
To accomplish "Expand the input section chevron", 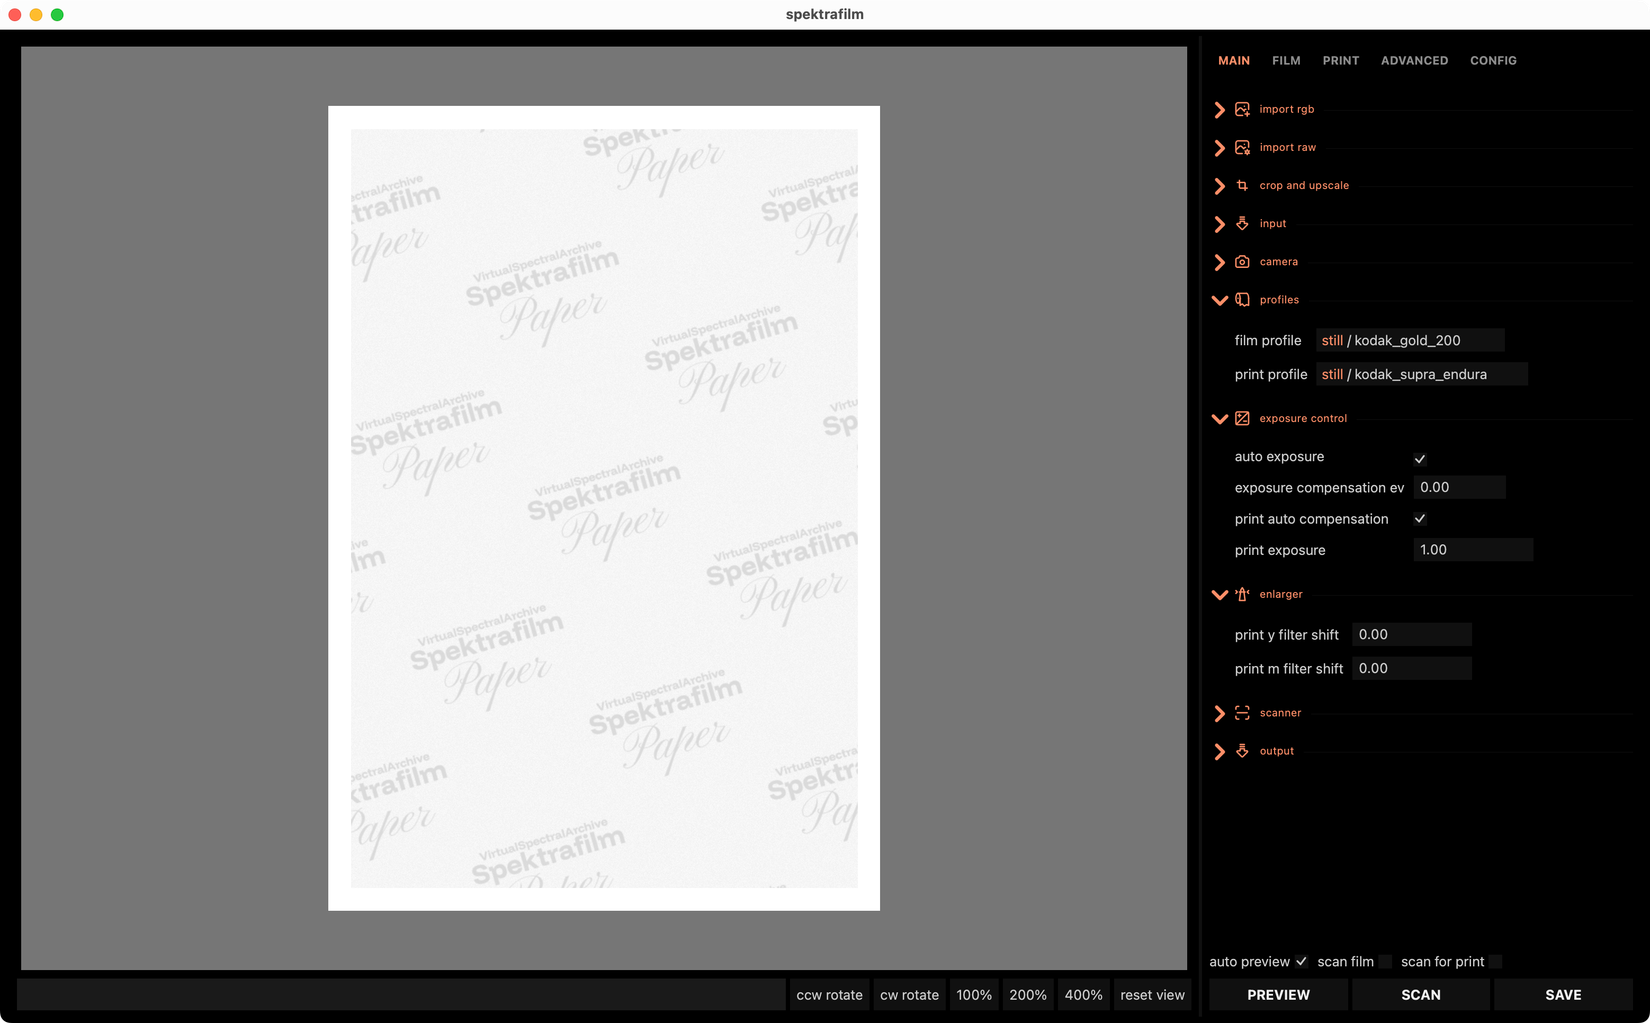I will click(x=1219, y=224).
